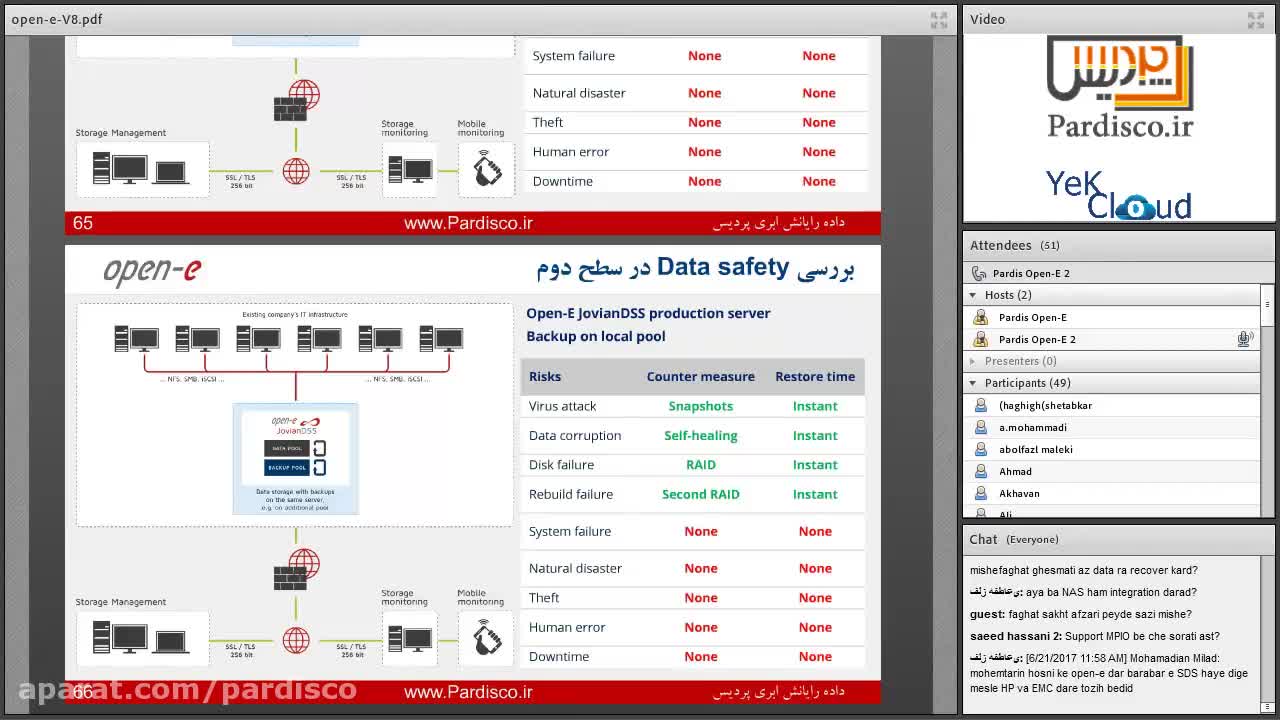
Task: Click the microphone icon of Pardis Open-E 2
Action: point(1244,339)
